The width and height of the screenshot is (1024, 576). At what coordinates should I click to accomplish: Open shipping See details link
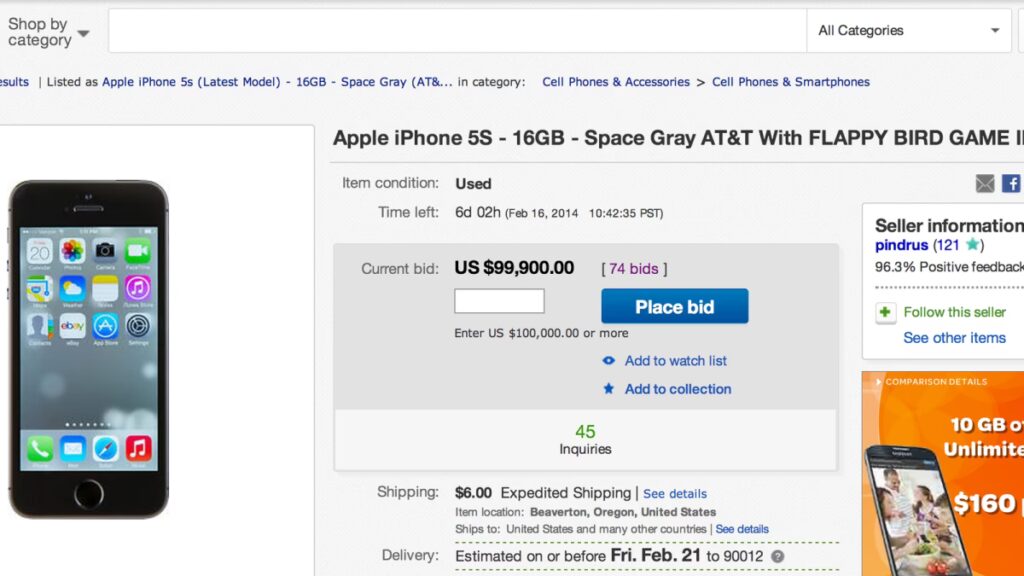coord(675,494)
